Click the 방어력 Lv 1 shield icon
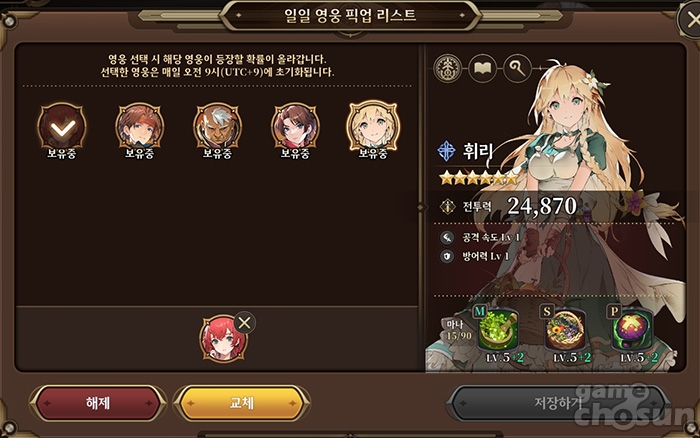700x438 pixels. [x=447, y=256]
